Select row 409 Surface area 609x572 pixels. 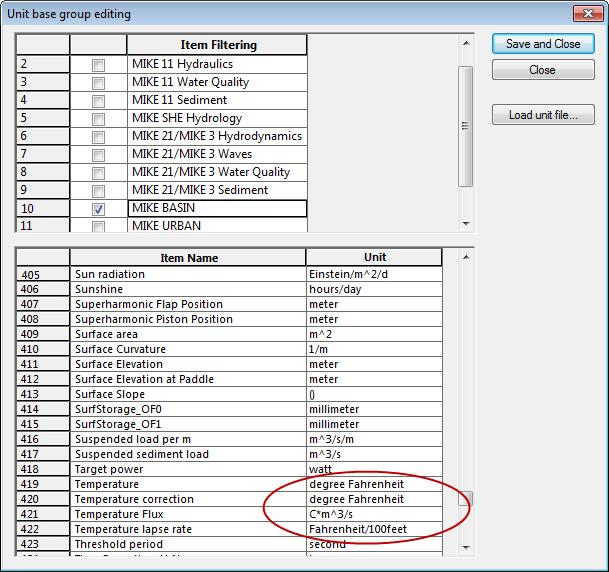[188, 334]
